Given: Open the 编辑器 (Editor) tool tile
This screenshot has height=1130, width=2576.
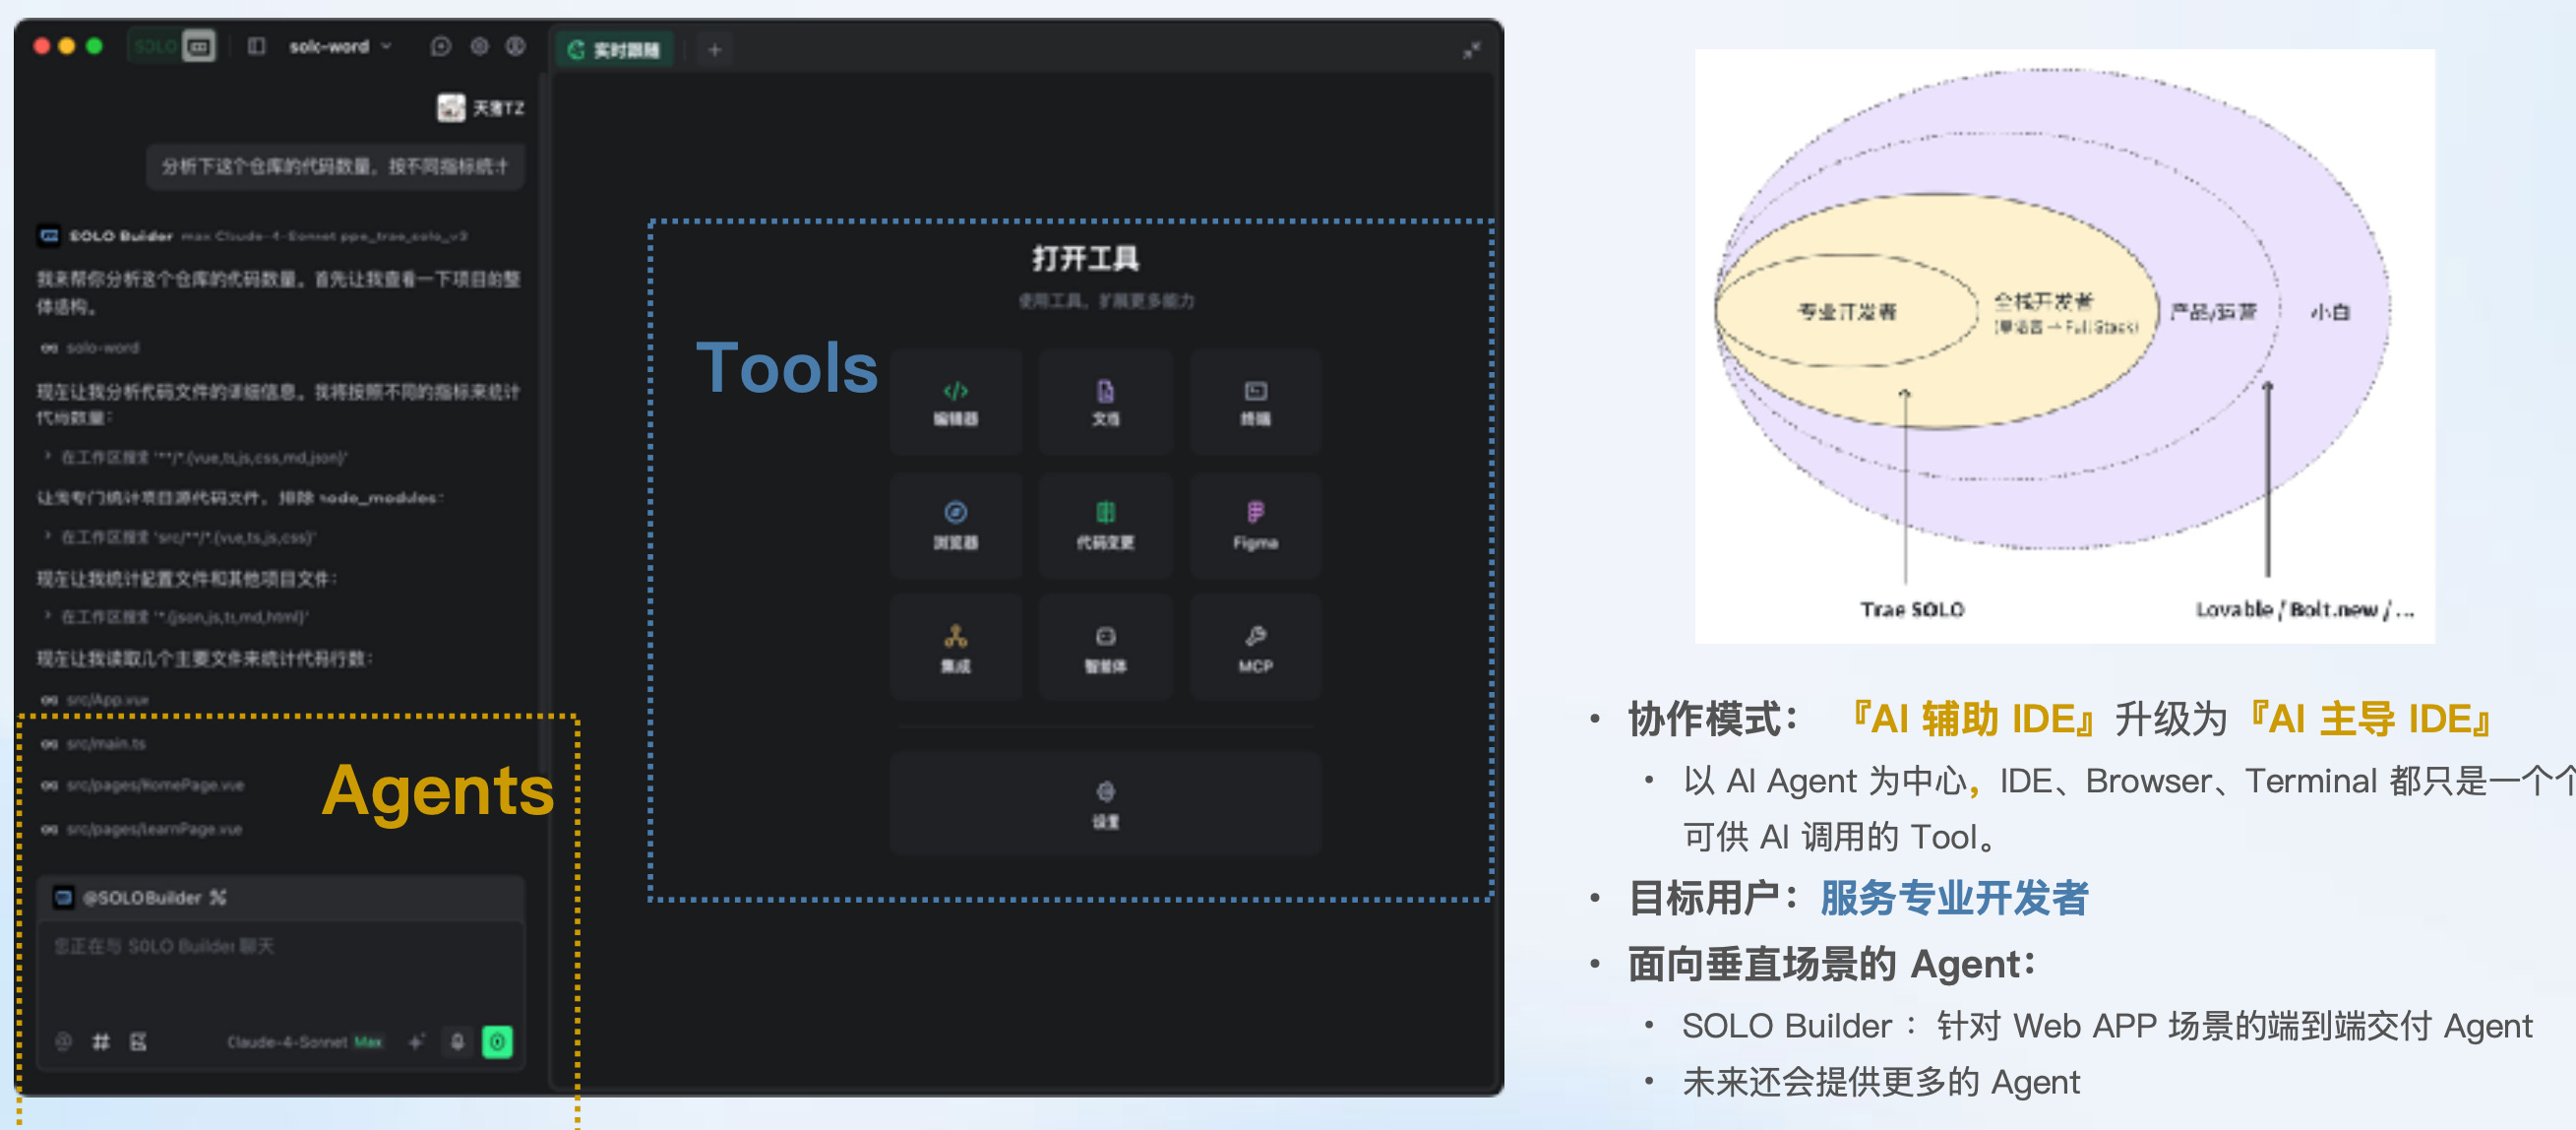Looking at the screenshot, I should 955,402.
